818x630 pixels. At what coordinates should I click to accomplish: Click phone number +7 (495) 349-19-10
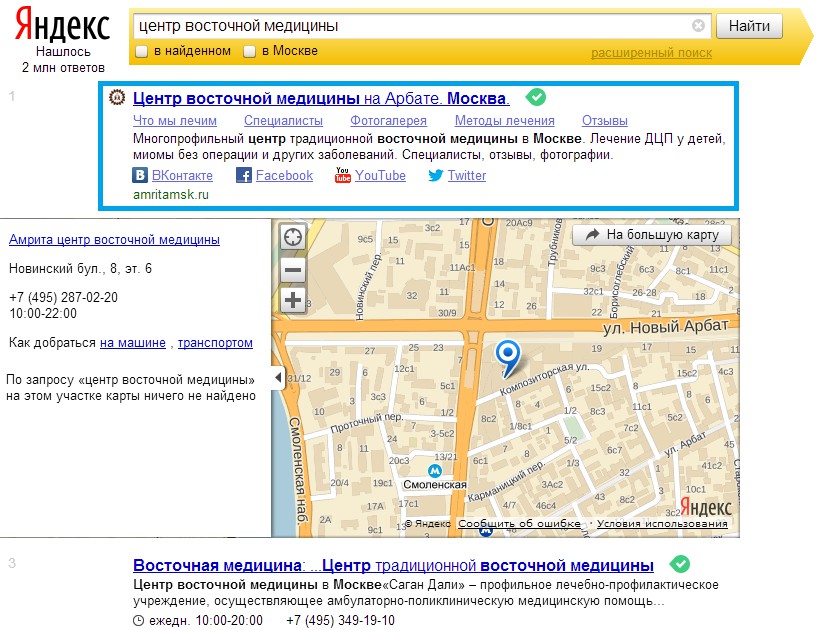click(x=340, y=621)
